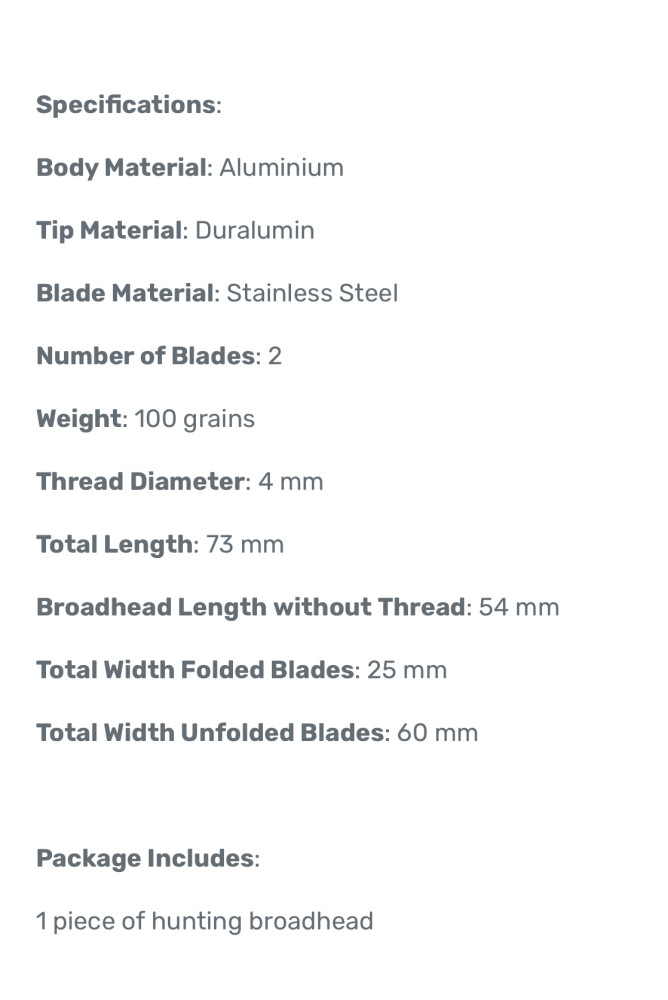Click the 73 mm value
This screenshot has height=1000, width=668.
(x=245, y=545)
